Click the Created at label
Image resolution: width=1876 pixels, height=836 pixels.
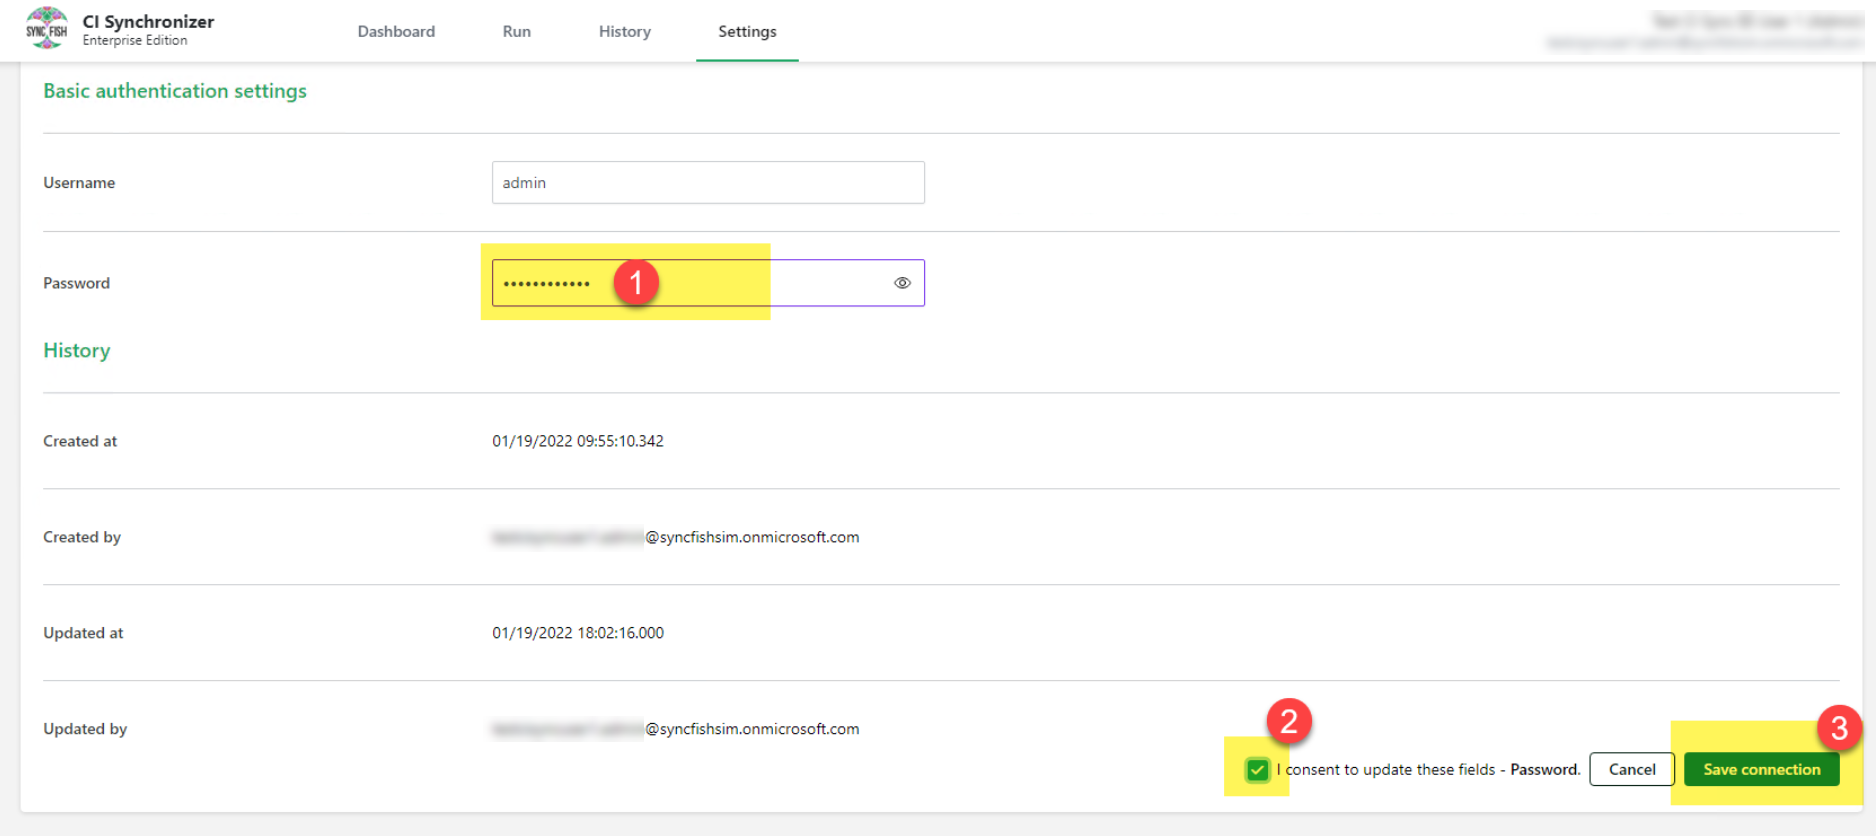pyautogui.click(x=80, y=441)
